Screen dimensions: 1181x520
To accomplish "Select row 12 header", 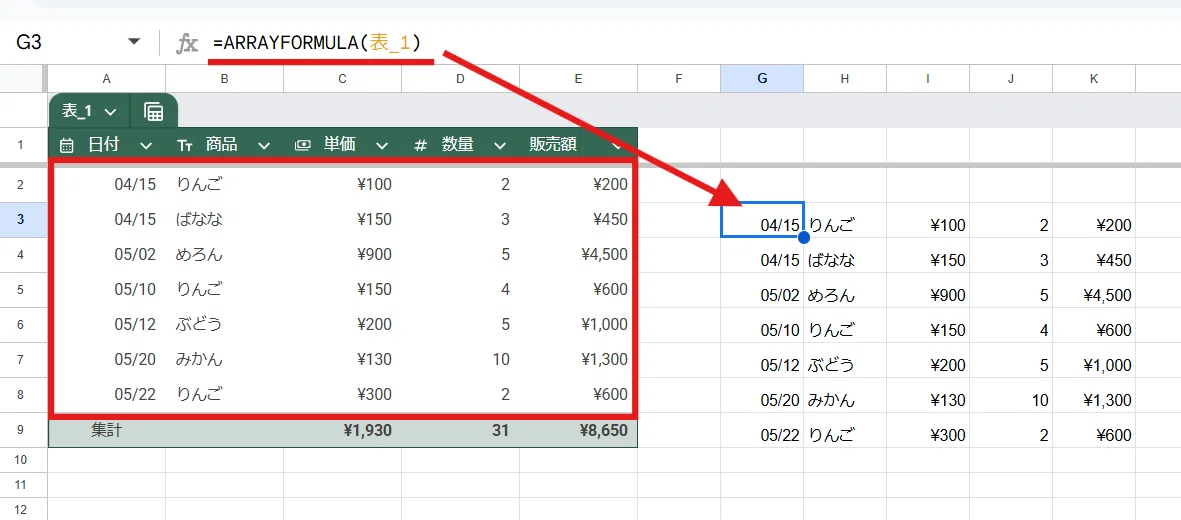I will pyautogui.click(x=20, y=509).
